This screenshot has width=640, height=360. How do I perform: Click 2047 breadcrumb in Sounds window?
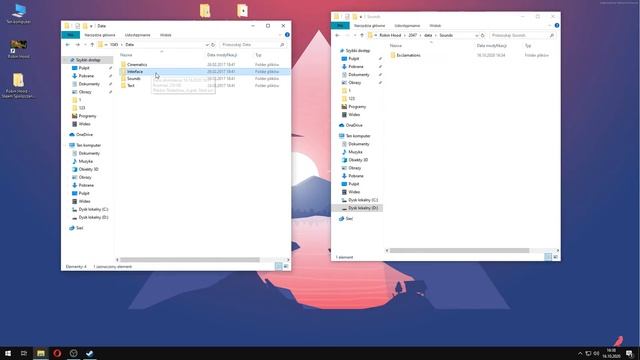coord(413,36)
